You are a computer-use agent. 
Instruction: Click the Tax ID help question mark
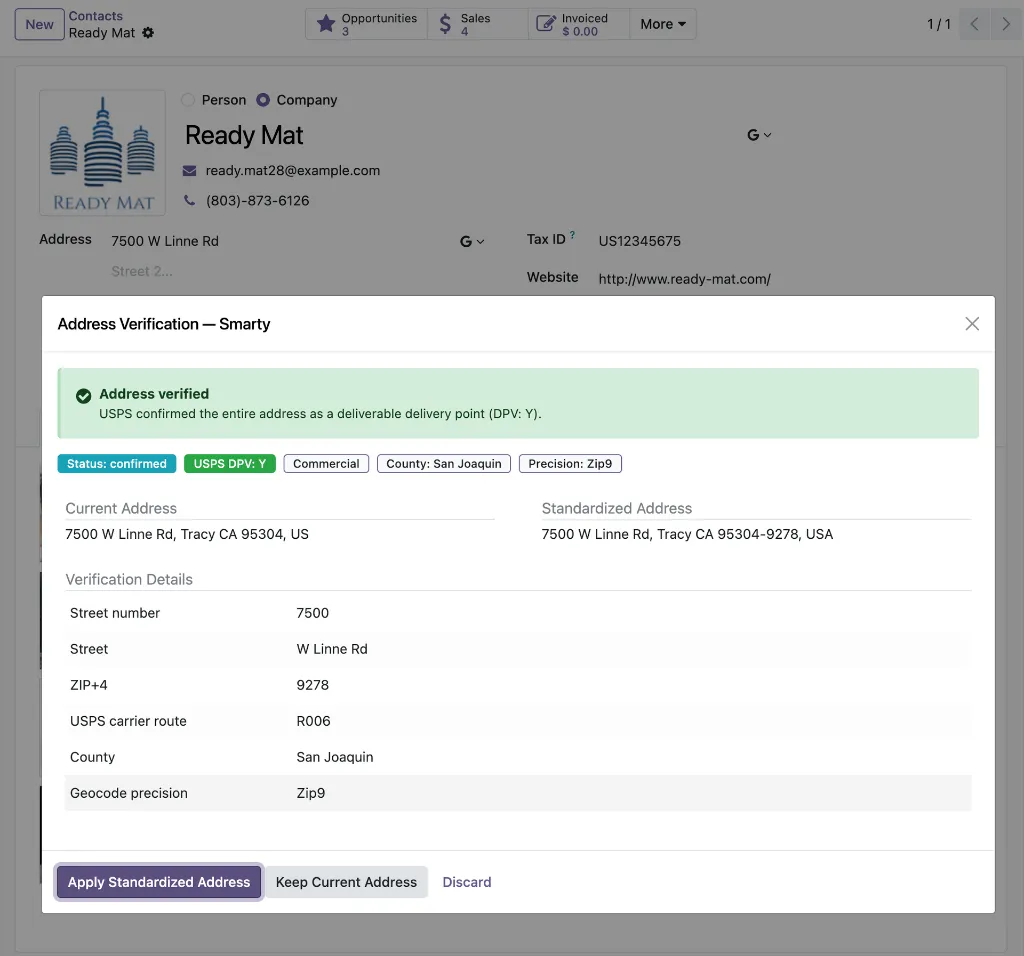tap(573, 234)
